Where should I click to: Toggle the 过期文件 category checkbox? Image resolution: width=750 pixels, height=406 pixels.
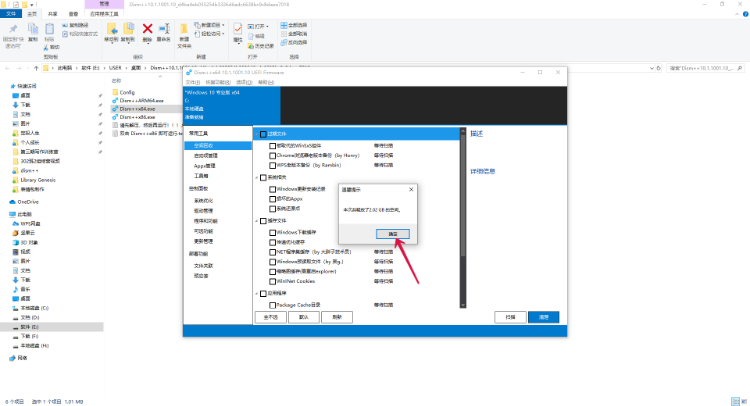(x=263, y=134)
